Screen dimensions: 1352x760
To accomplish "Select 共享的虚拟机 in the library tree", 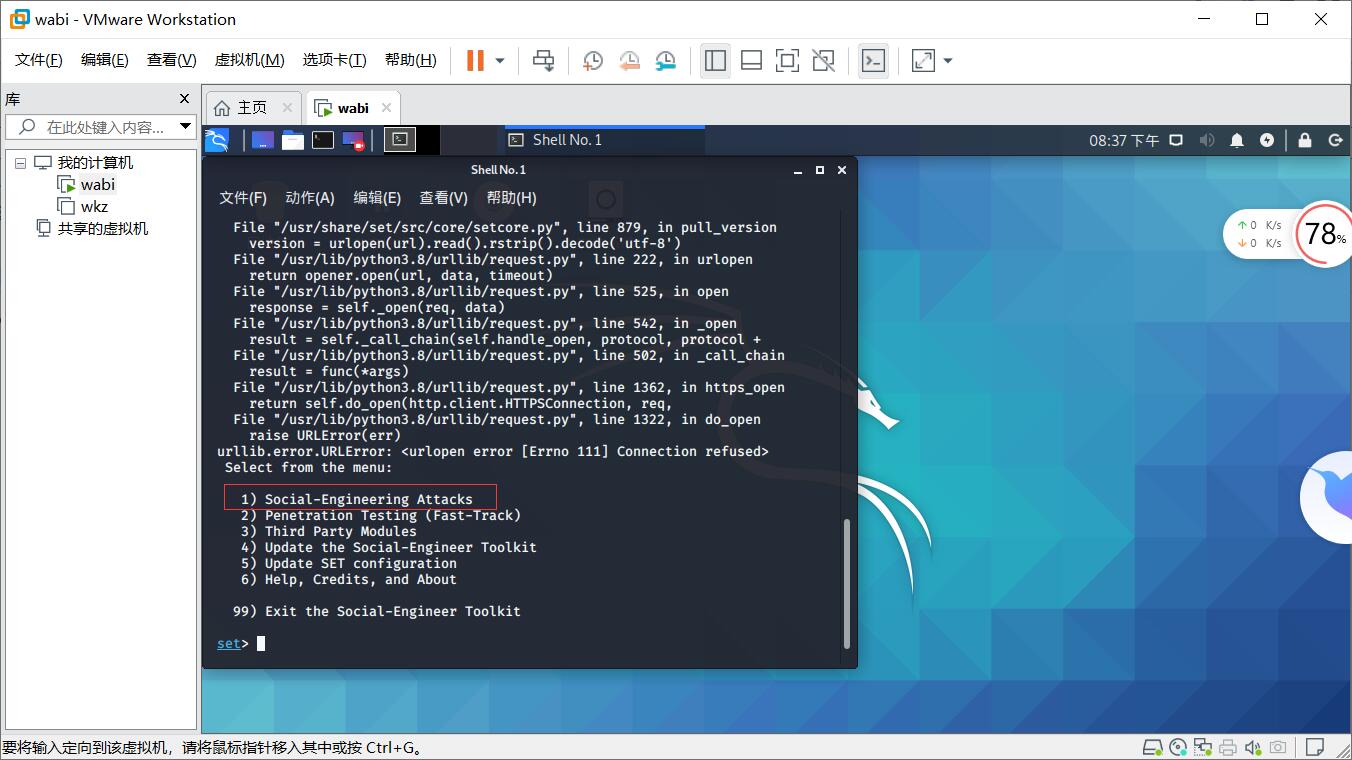I will pos(102,229).
